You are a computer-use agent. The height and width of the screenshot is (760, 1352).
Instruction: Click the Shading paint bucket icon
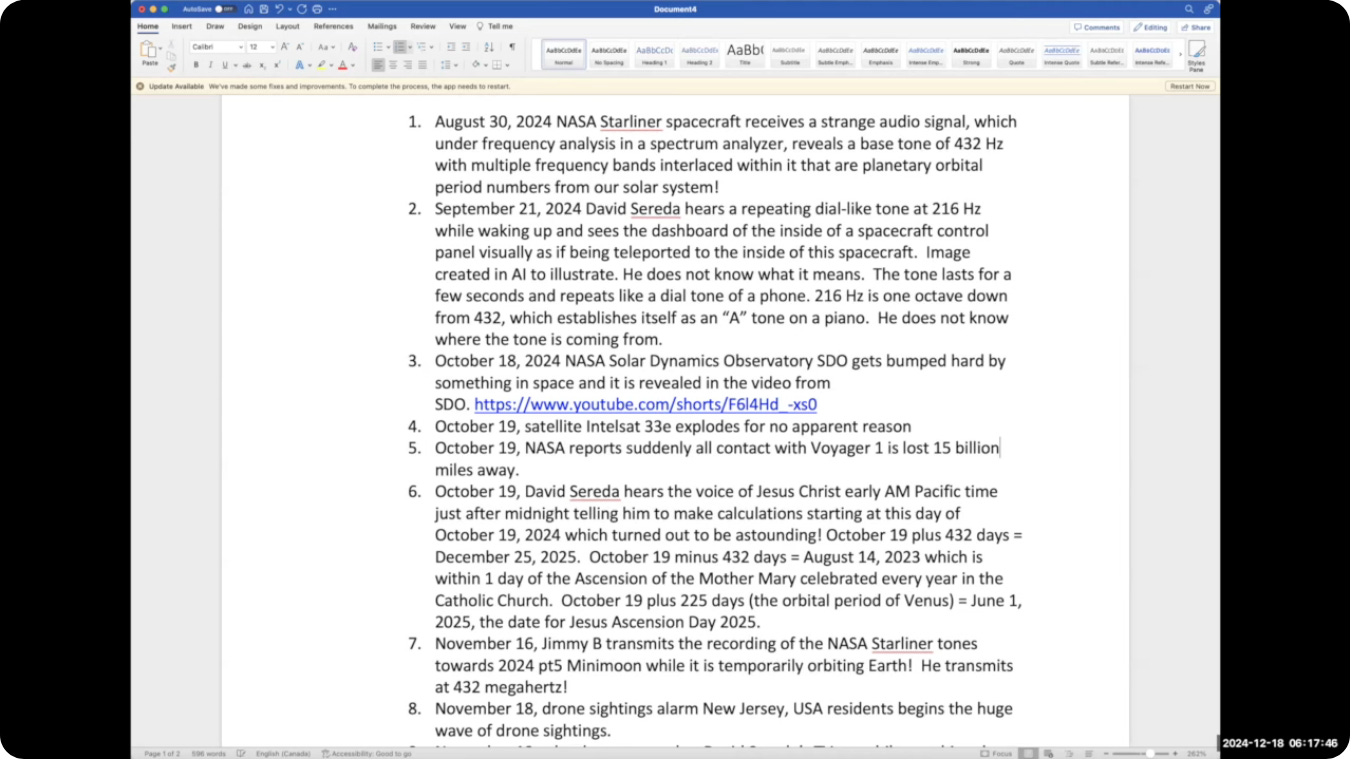[476, 65]
